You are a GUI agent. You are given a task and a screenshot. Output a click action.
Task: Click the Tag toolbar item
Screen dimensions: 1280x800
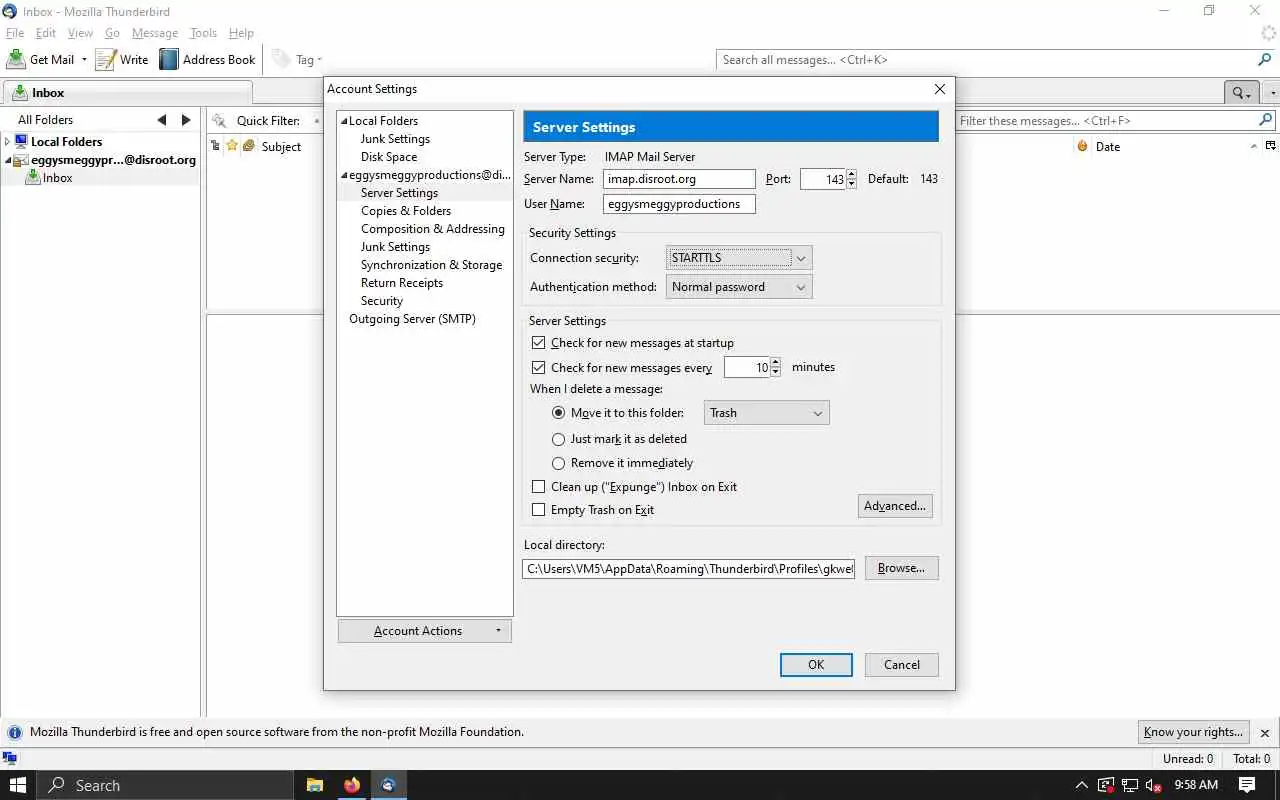pyautogui.click(x=297, y=60)
